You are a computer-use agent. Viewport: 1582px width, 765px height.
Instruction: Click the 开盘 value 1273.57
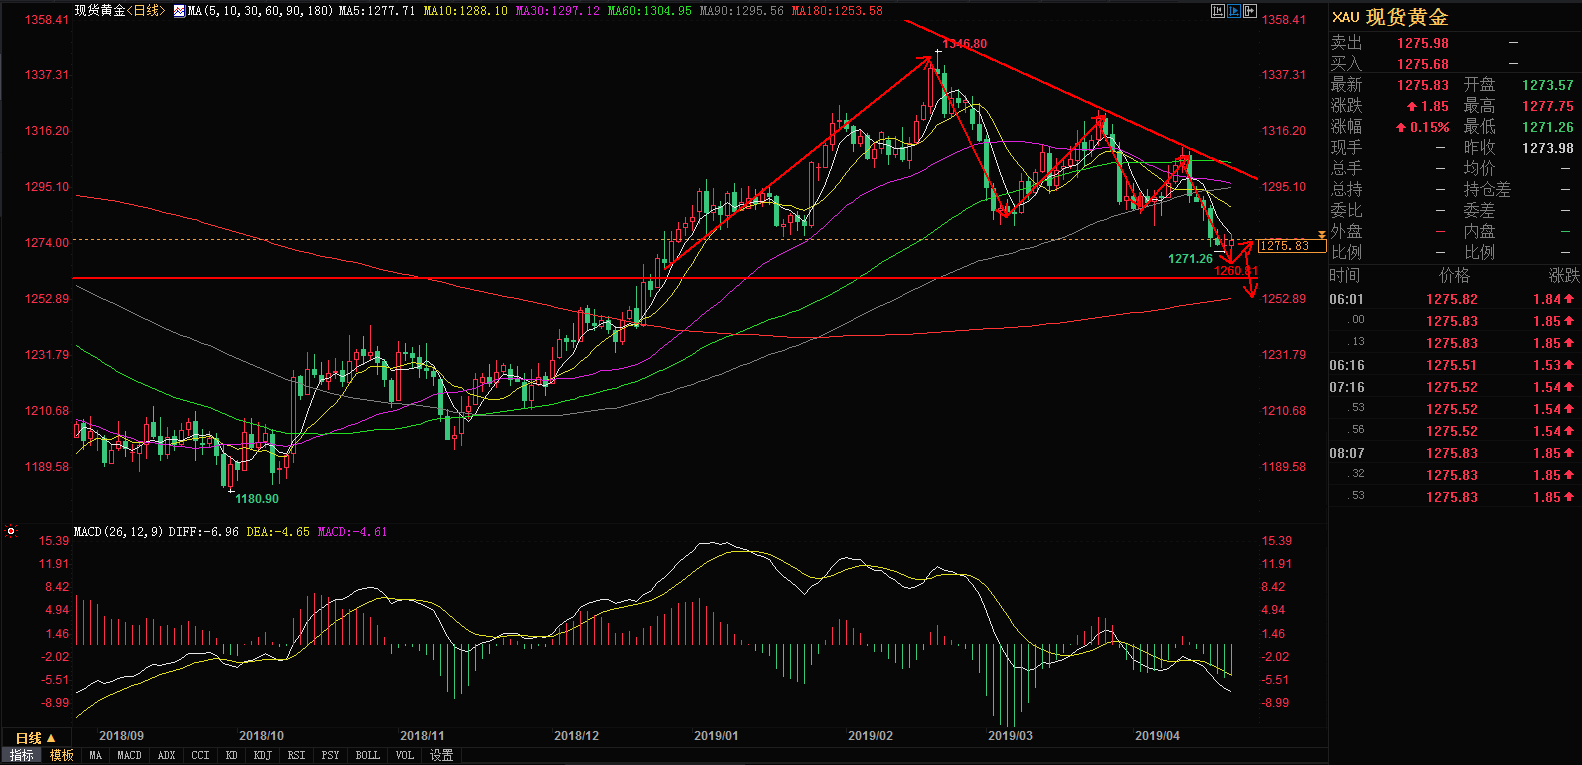pyautogui.click(x=1548, y=85)
